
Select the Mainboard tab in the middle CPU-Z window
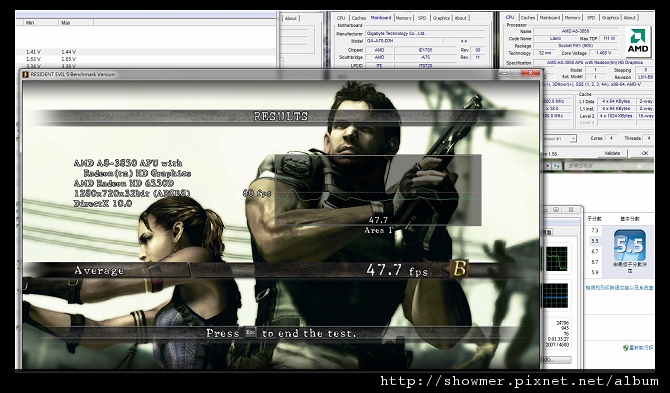[x=381, y=18]
